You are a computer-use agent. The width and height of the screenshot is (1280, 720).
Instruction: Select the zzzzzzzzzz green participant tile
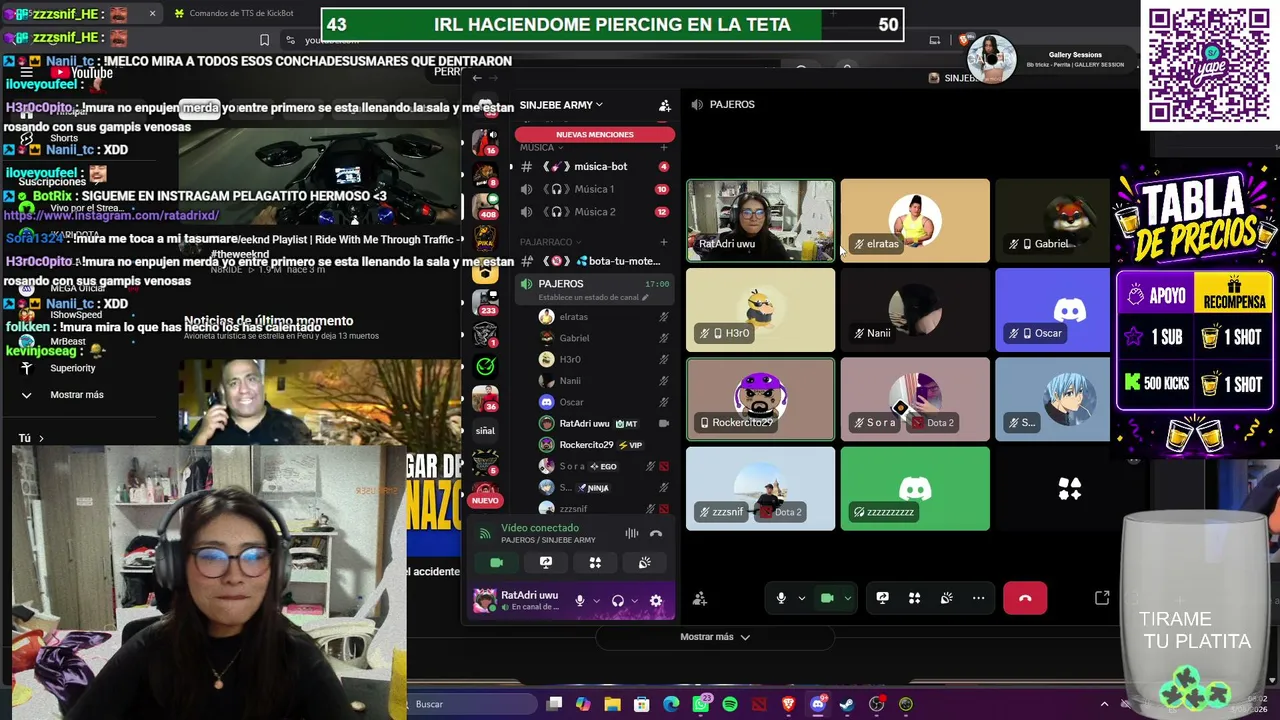915,488
